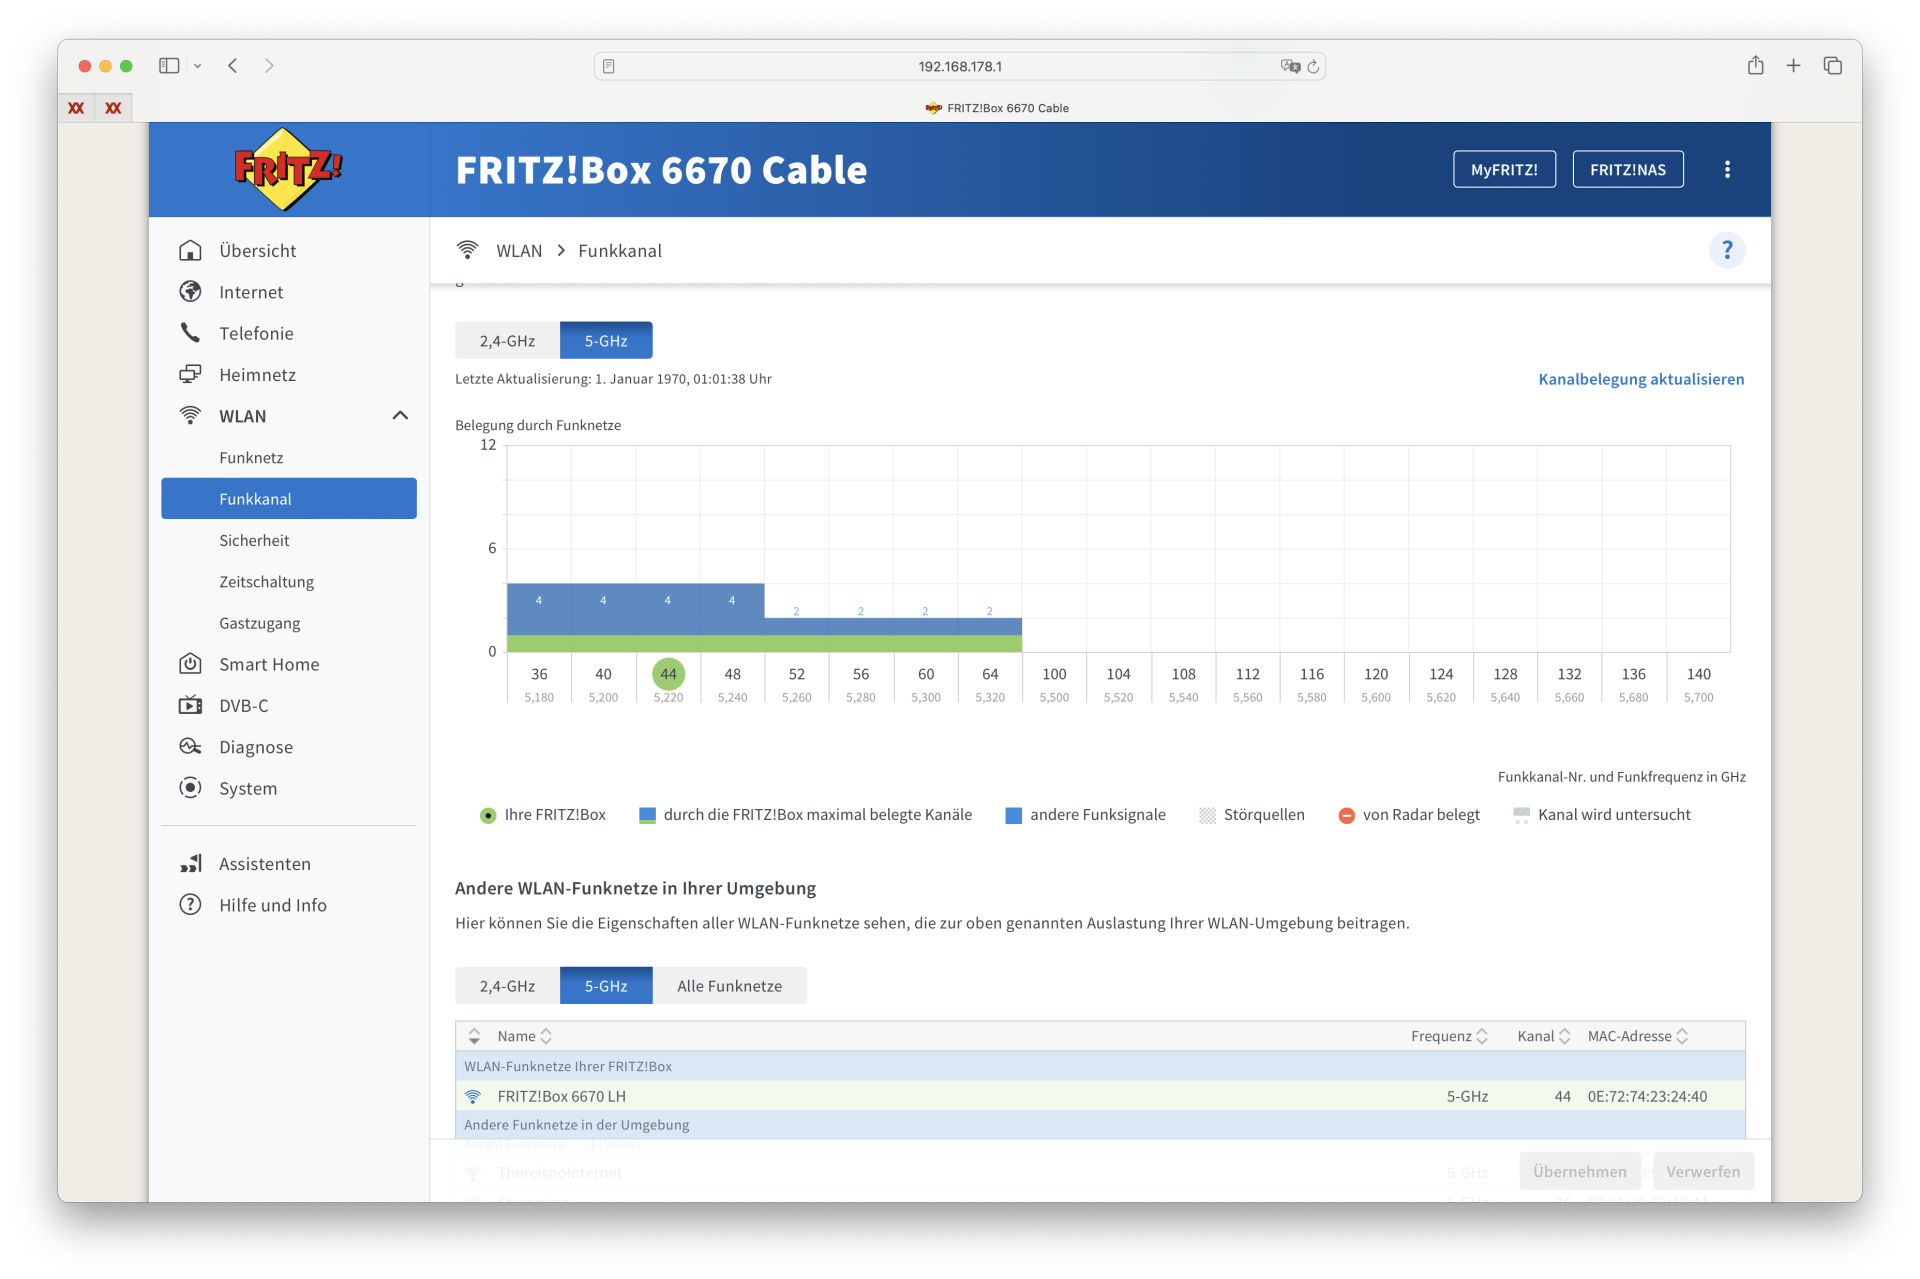Click channel 100 label under chart
The image size is (1920, 1279).
1054,674
